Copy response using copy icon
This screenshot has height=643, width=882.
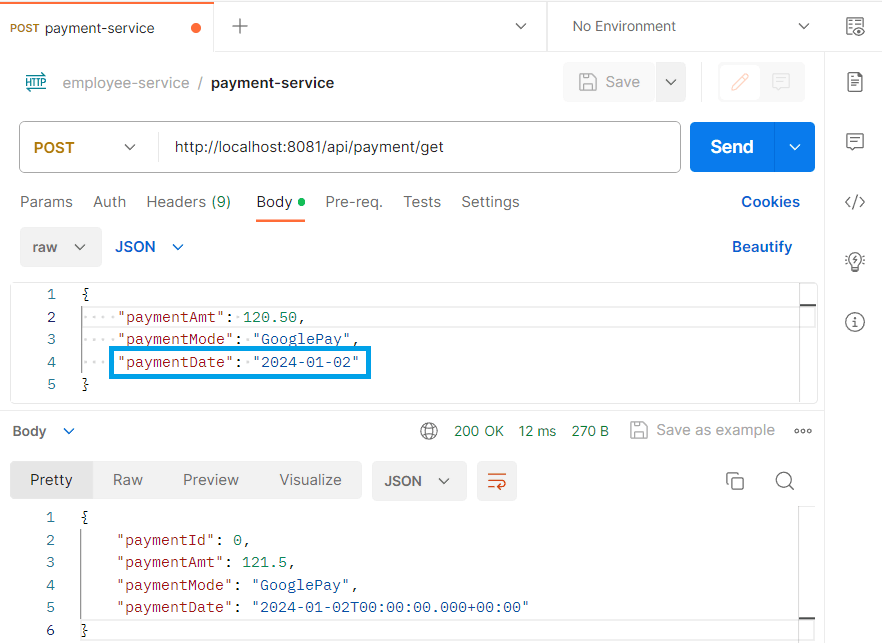point(735,481)
